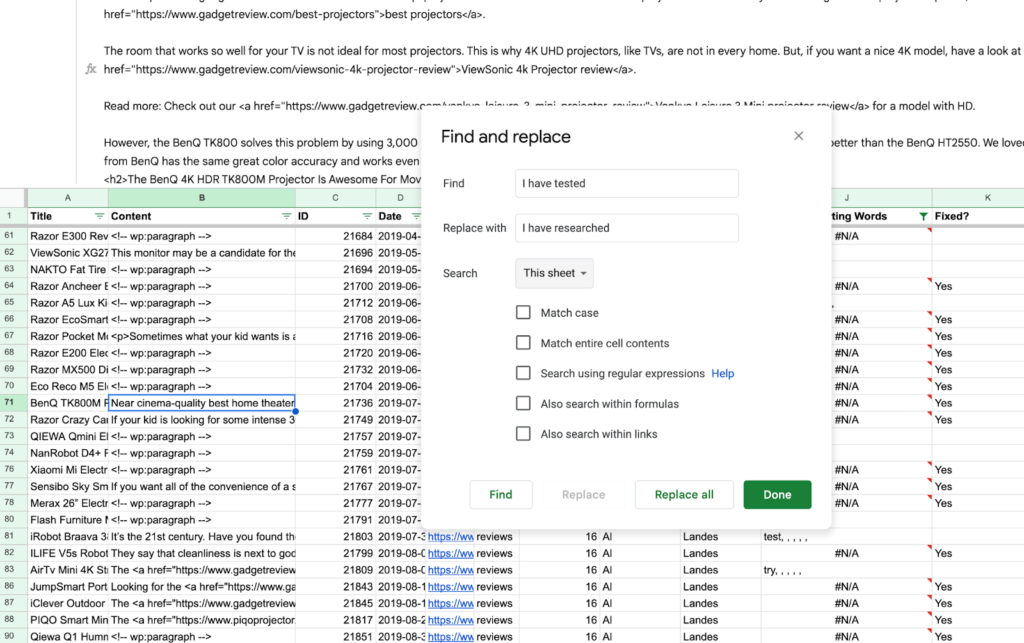Open the Search scope dropdown This sheet

click(x=554, y=273)
